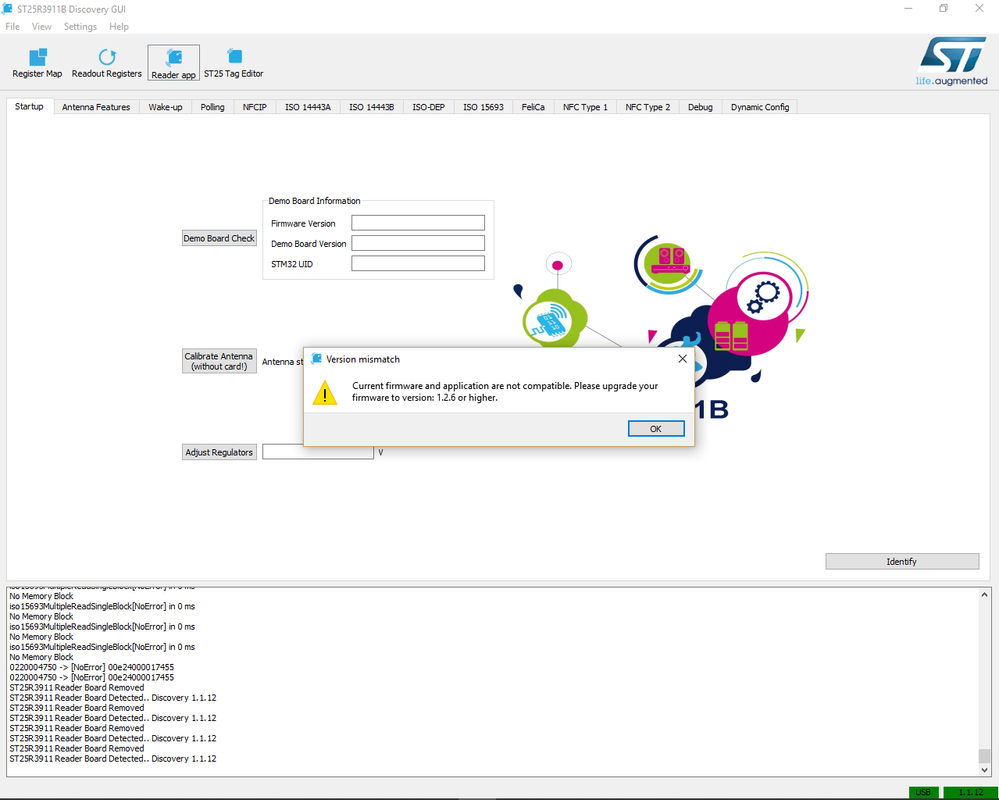This screenshot has height=800, width=999.
Task: Click the Adjust Regulators button
Action: coord(219,452)
